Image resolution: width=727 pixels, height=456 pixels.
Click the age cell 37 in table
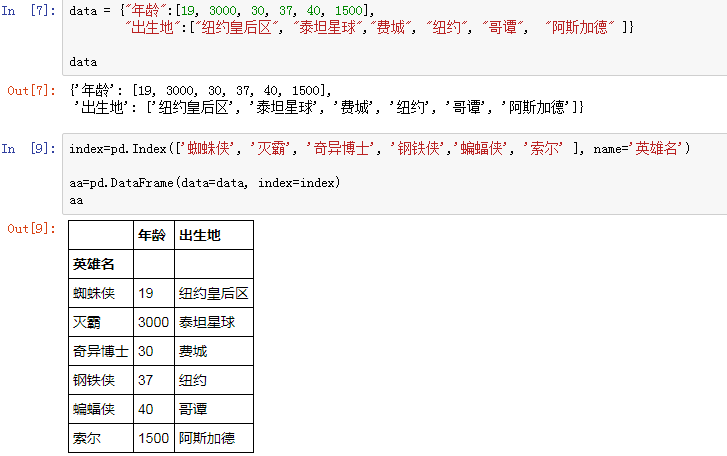coord(154,380)
